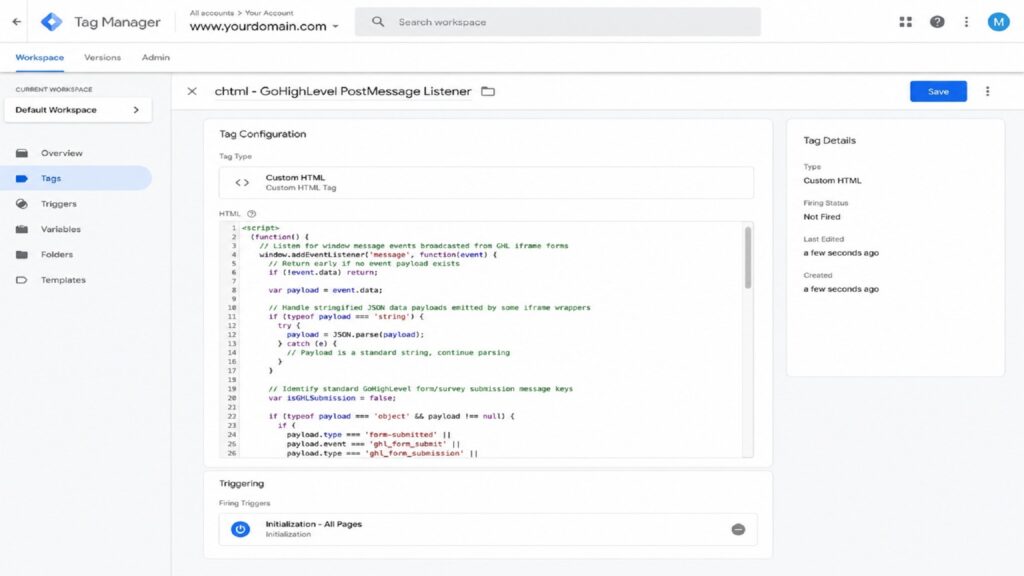
Task: Click the Initialization trigger power icon
Action: pos(240,529)
